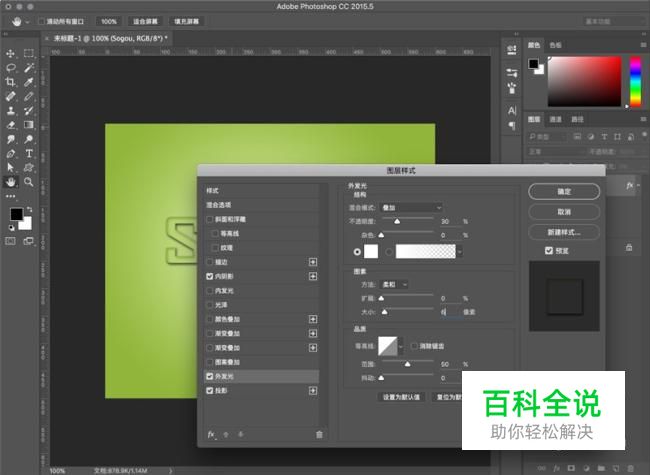Open the Edit Toolbar three-dots button
The image size is (650, 475).
[10, 196]
